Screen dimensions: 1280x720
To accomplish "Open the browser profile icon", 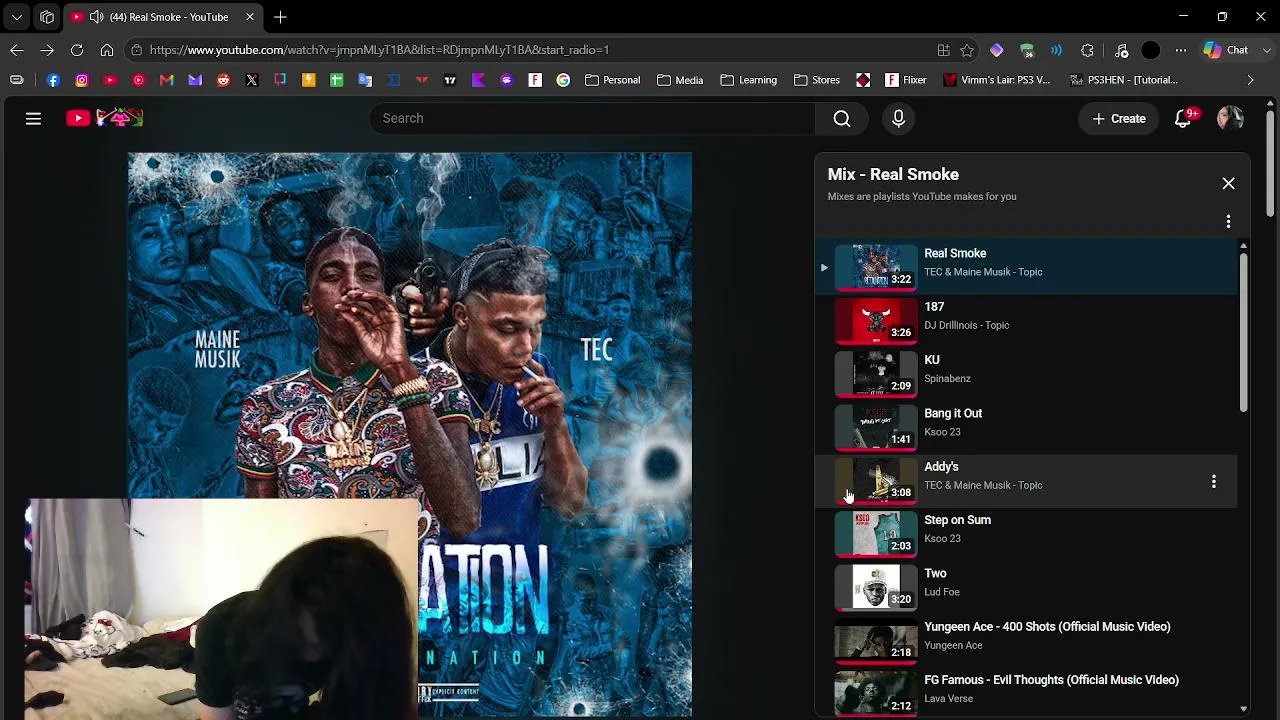I will [x=1151, y=50].
